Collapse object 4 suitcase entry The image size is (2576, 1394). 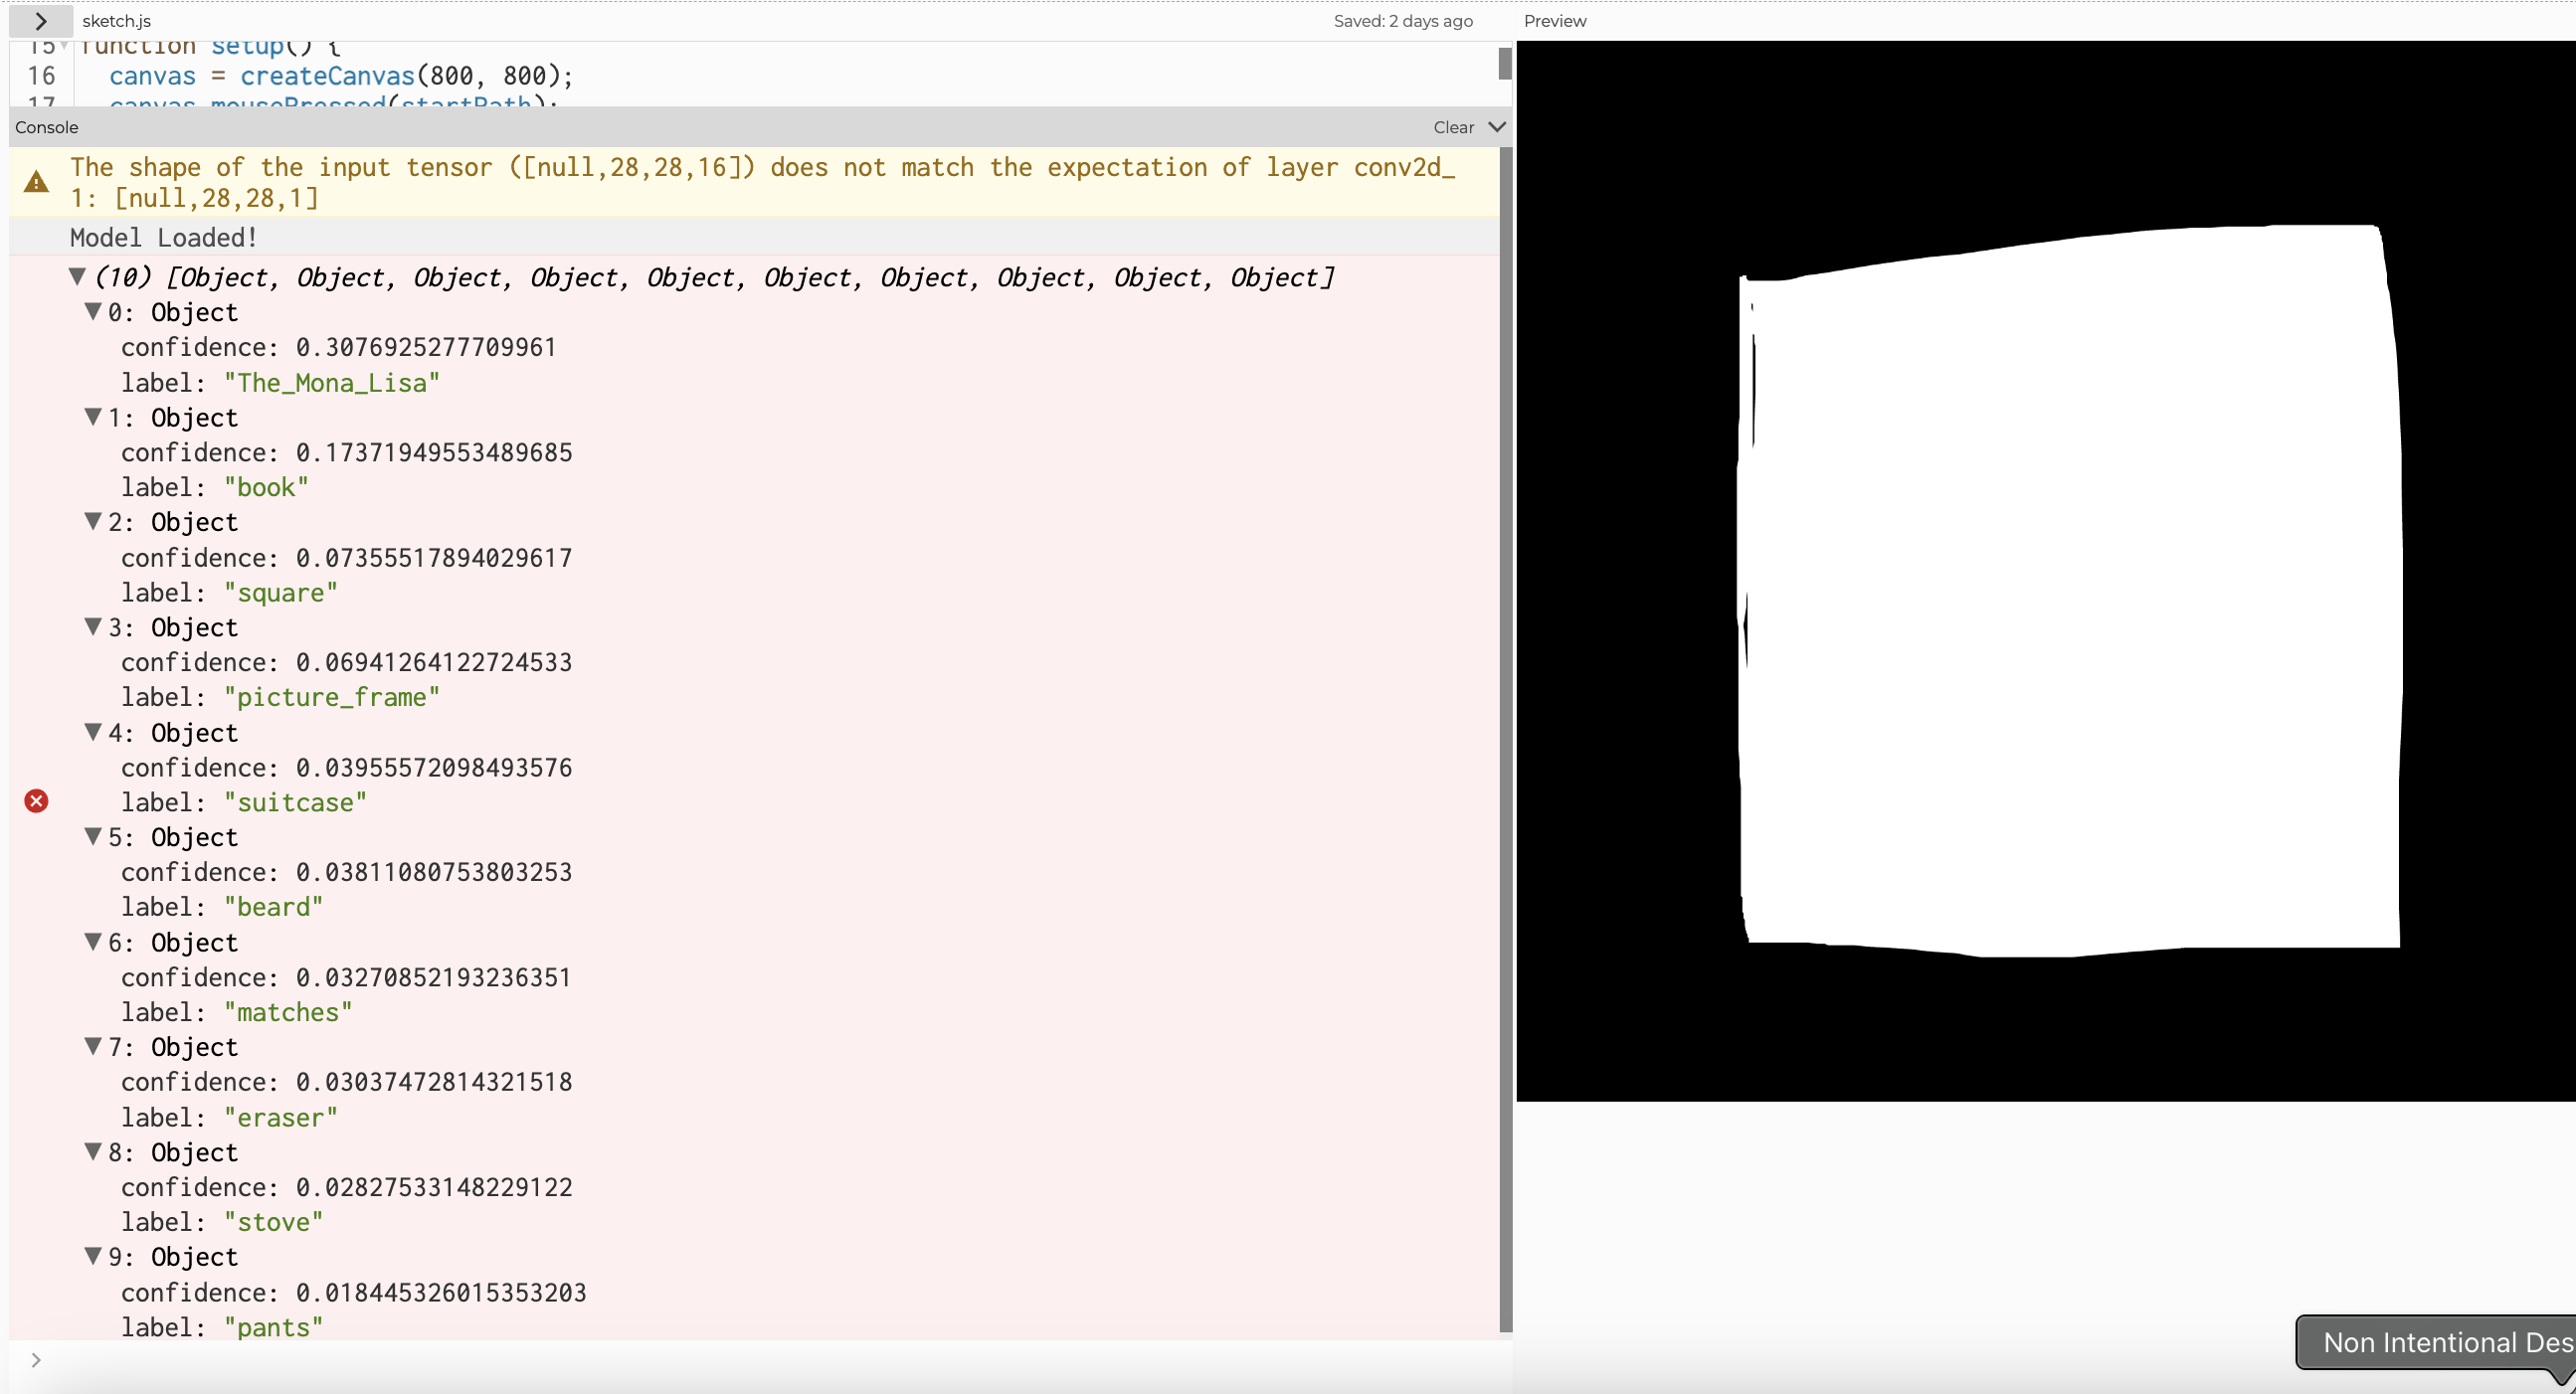(x=93, y=732)
